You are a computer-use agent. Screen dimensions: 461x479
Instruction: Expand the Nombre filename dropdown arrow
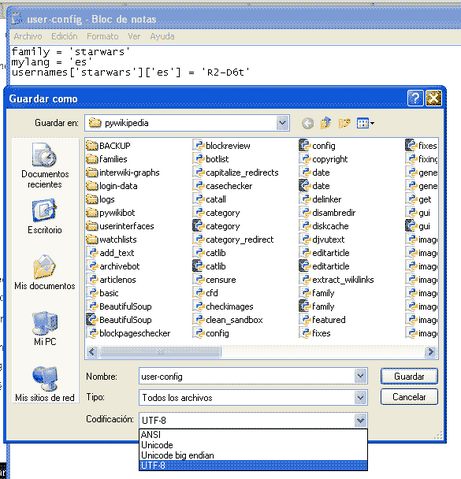pos(360,376)
